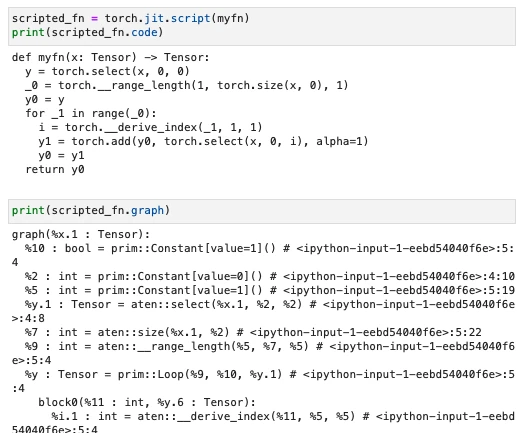Click the 'y1 = torch.add' output line
This screenshot has width=527, height=433.
203,142
